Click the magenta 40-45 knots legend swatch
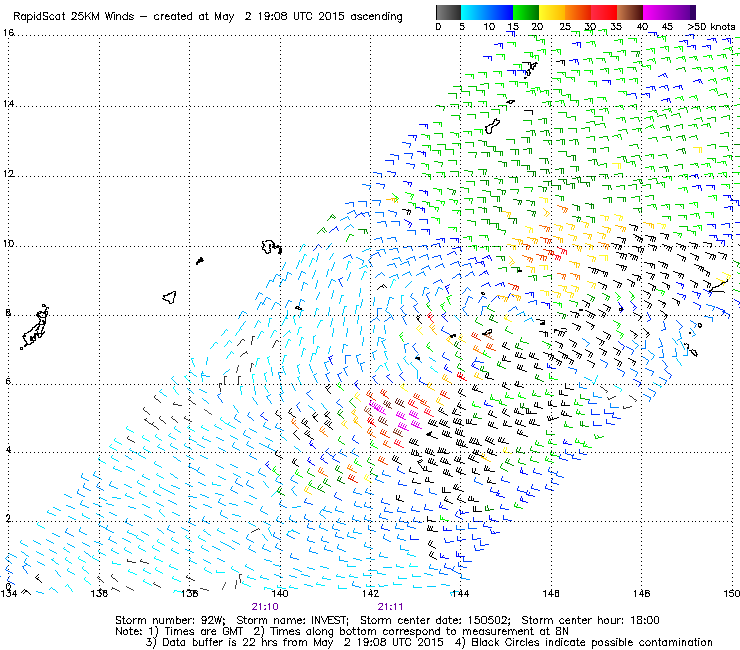The height and width of the screenshot is (650, 740). click(x=656, y=12)
